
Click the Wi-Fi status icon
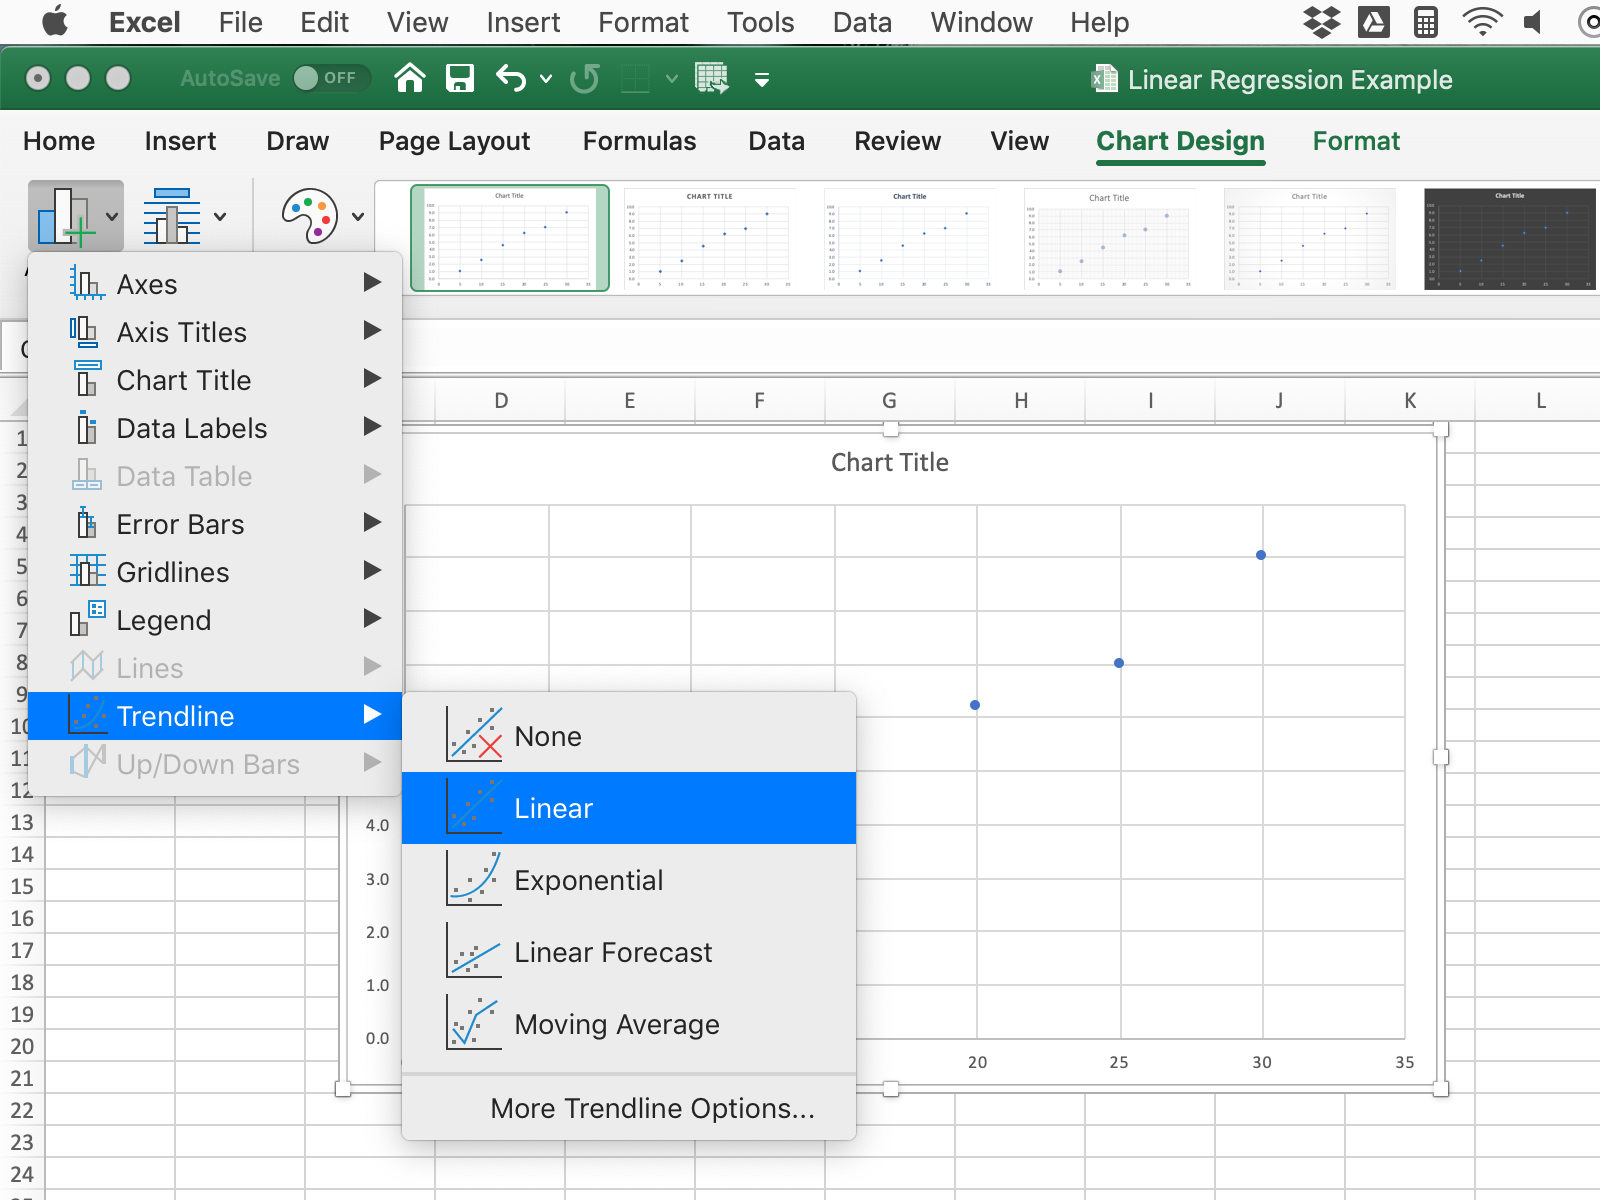pyautogui.click(x=1481, y=22)
